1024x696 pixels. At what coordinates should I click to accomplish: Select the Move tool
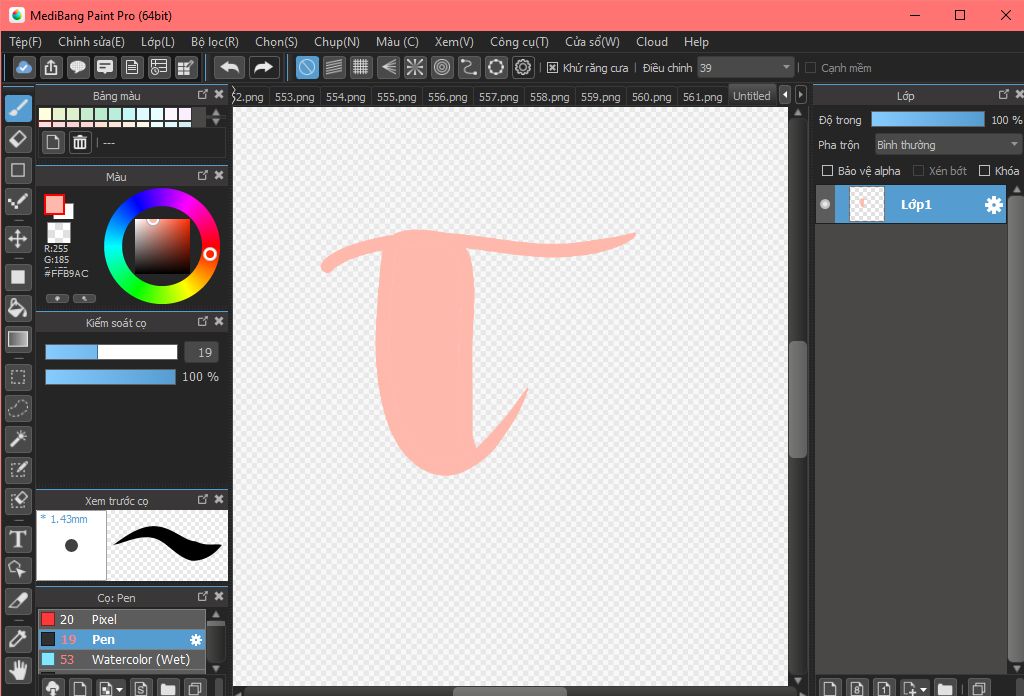[18, 238]
